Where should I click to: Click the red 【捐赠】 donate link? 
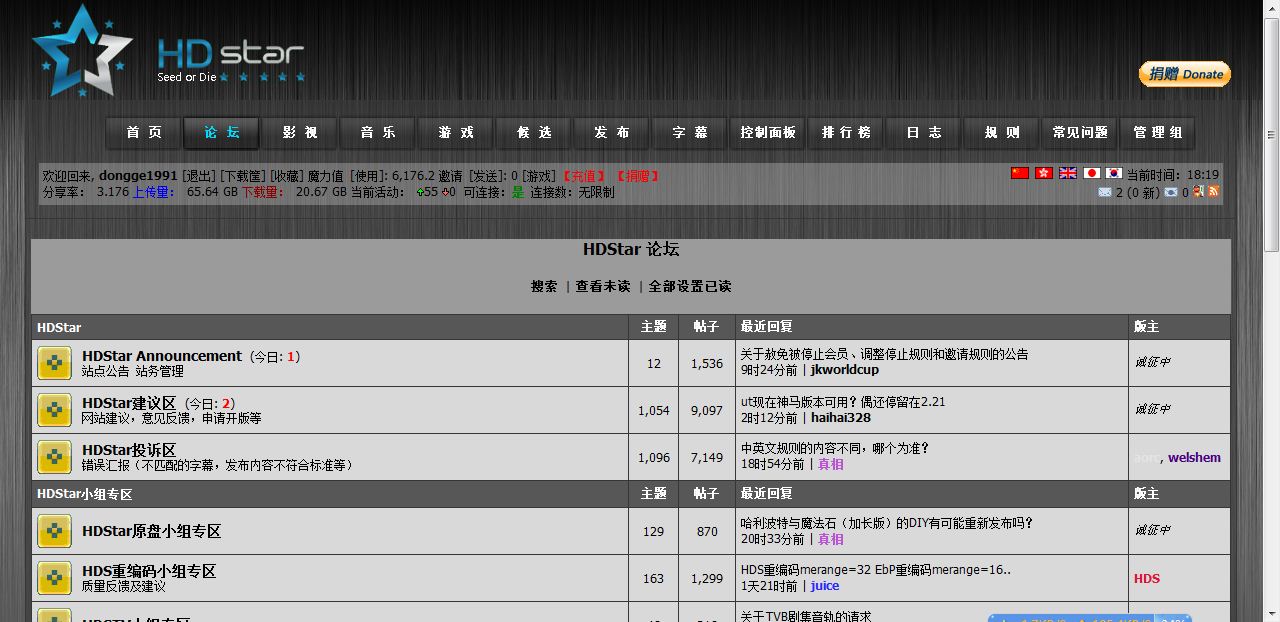pyautogui.click(x=637, y=176)
